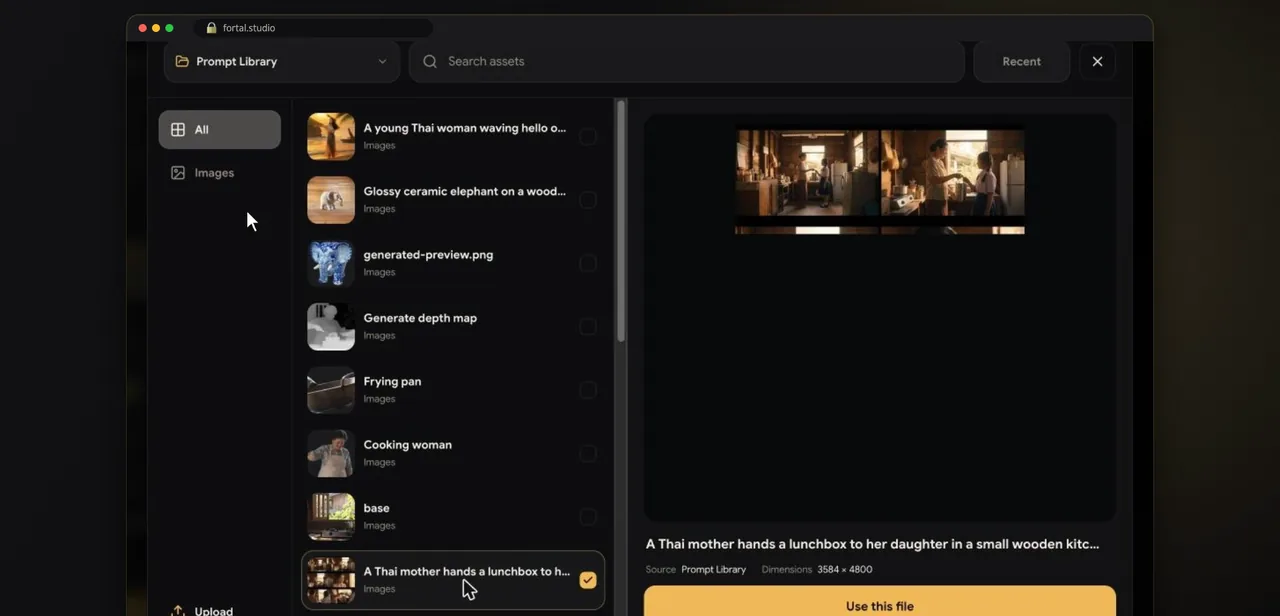The image size is (1280, 616).
Task: Click the picture icon beside Images
Action: click(178, 173)
